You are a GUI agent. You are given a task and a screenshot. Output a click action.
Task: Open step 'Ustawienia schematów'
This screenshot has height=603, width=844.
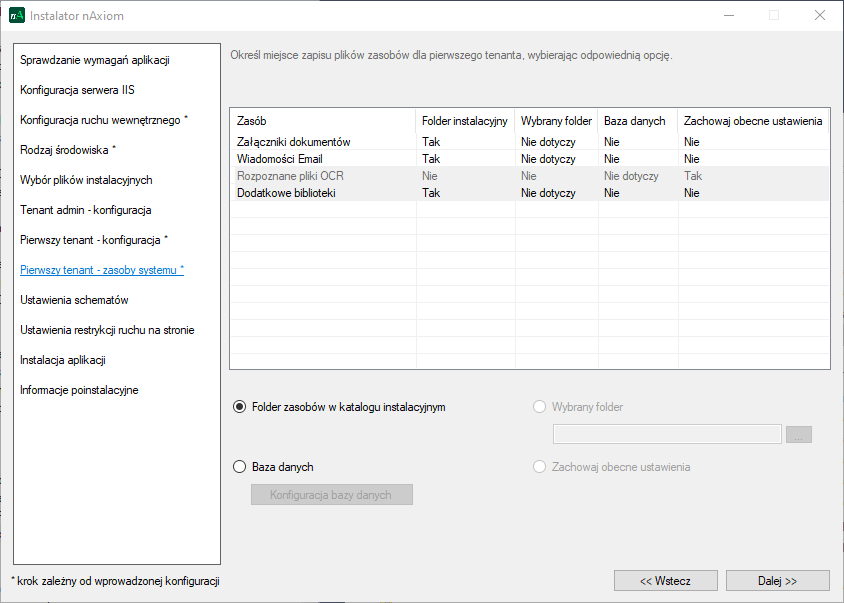[74, 300]
